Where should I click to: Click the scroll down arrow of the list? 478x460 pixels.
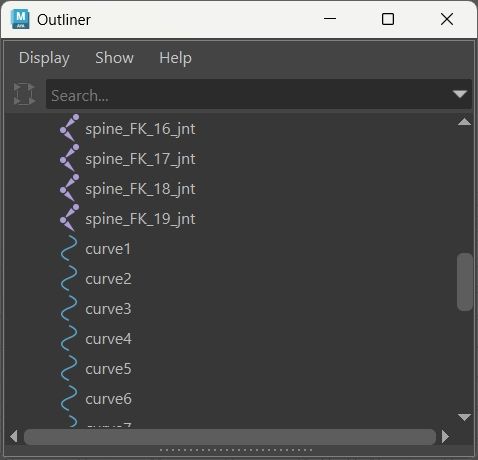click(x=464, y=417)
